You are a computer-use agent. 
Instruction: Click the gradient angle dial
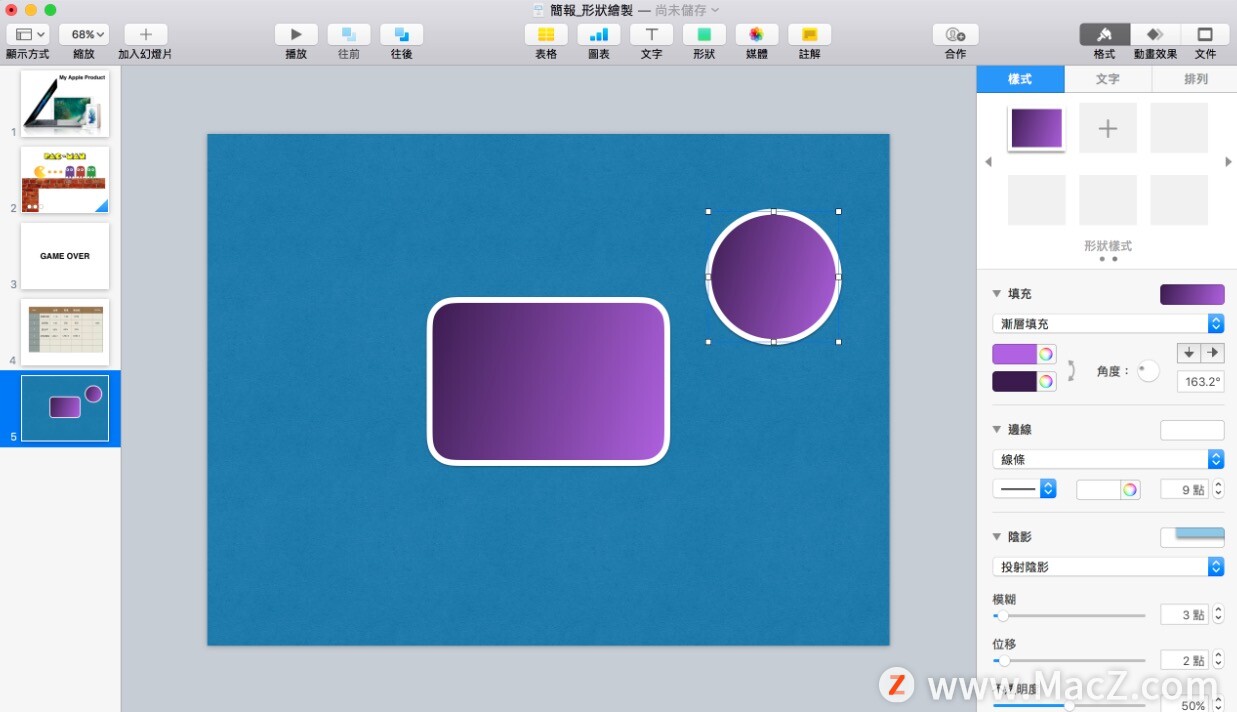click(1148, 371)
